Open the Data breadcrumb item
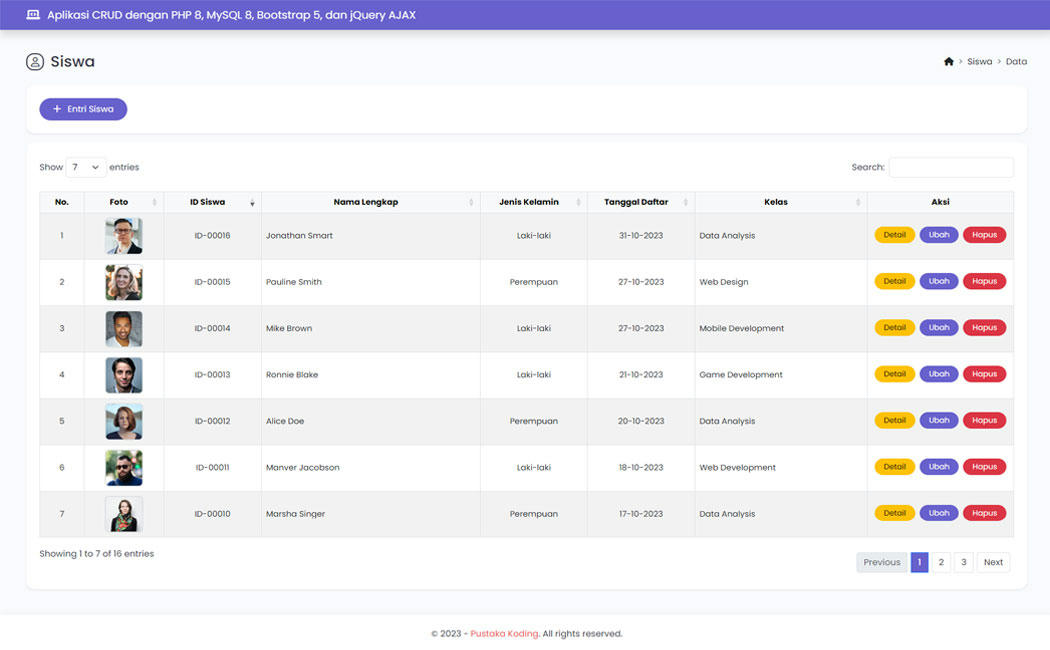 (x=1017, y=61)
